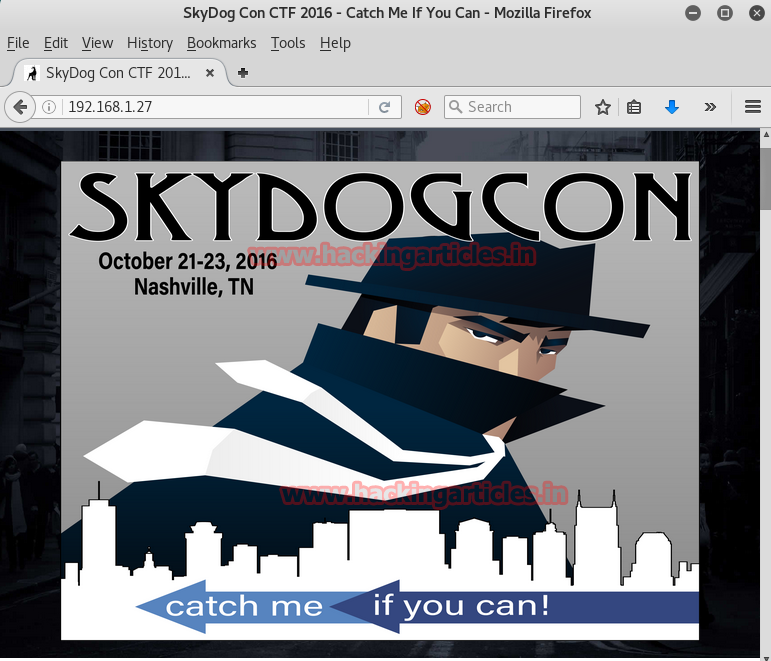Bookmark this page with the star icon
This screenshot has width=771, height=661.
(x=602, y=107)
